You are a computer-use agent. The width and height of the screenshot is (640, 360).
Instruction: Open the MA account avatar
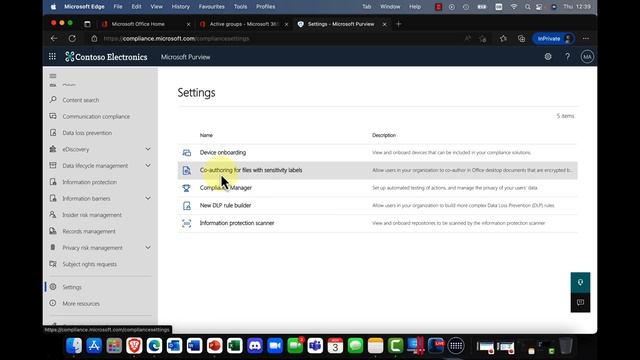pos(587,57)
